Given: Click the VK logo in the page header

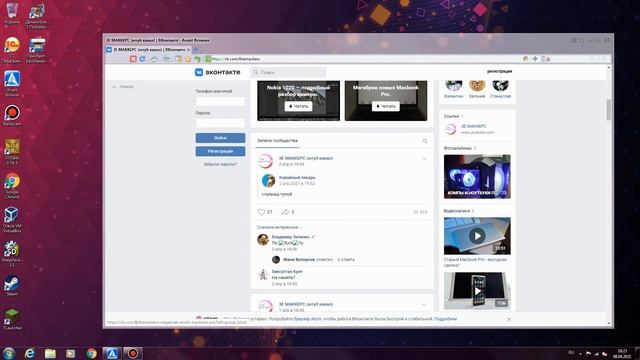Looking at the screenshot, I should (217, 72).
